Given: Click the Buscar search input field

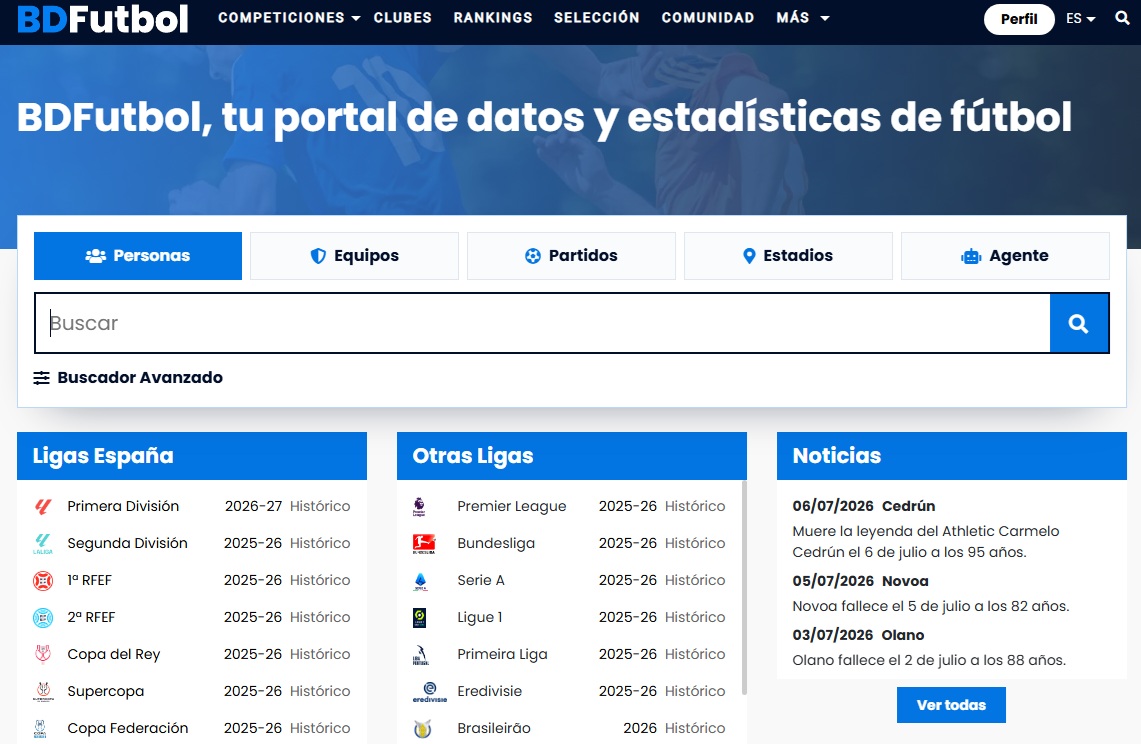Looking at the screenshot, I should (543, 323).
